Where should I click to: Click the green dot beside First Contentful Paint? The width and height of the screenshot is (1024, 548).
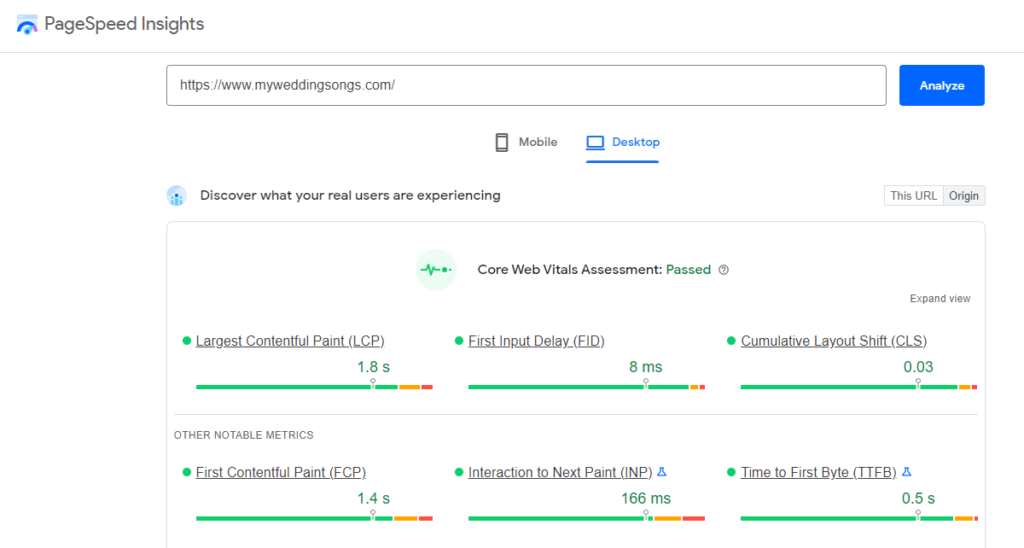187,472
